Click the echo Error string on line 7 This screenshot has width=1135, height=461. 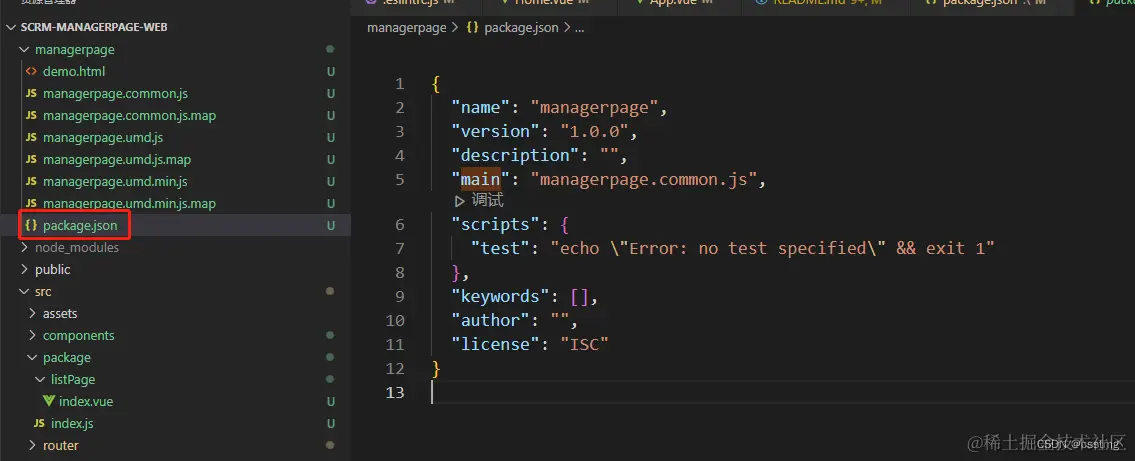click(x=772, y=248)
